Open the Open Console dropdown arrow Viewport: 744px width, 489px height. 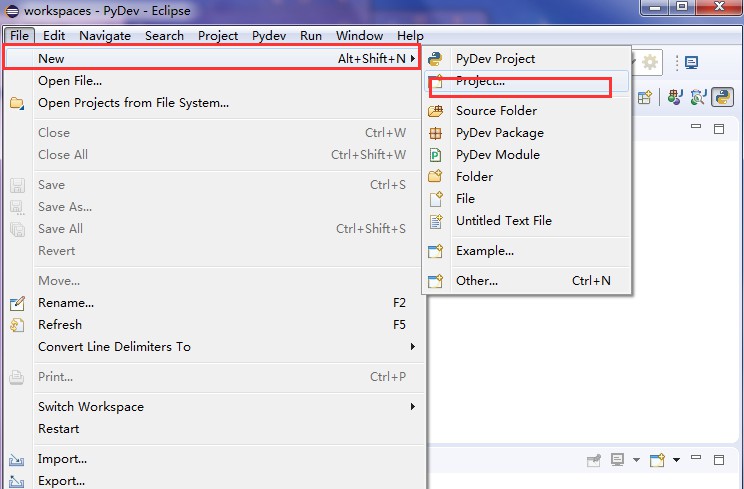pyautogui.click(x=677, y=460)
